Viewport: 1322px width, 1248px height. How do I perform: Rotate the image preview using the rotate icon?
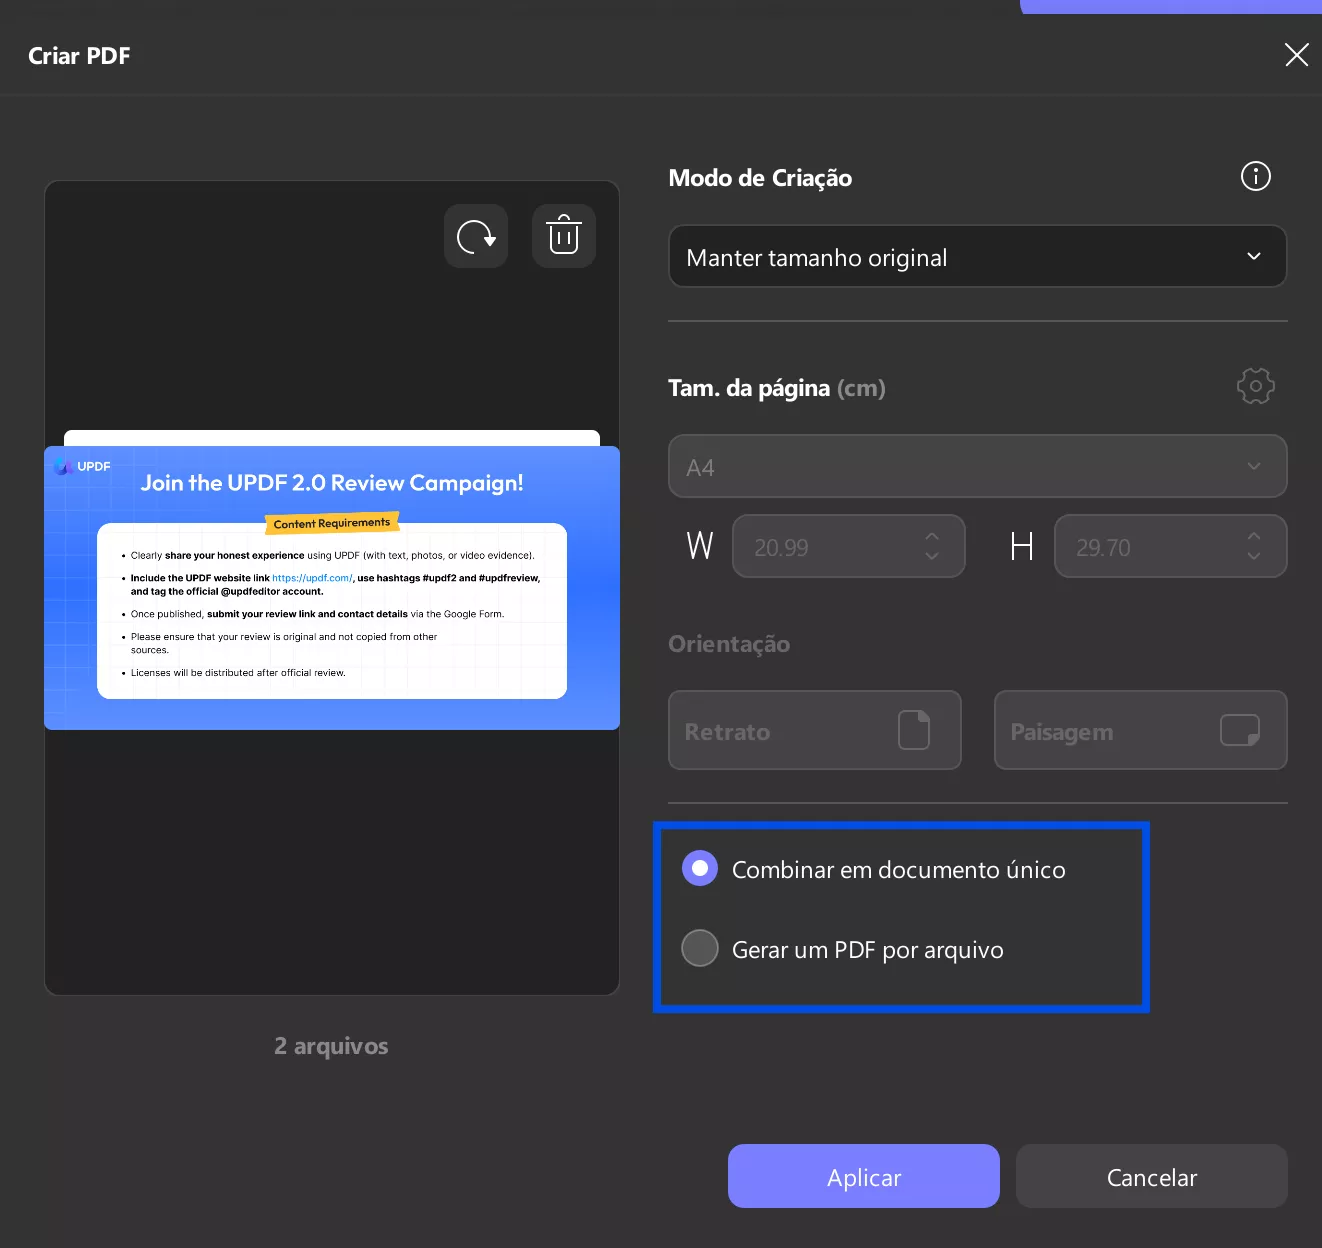tap(475, 236)
